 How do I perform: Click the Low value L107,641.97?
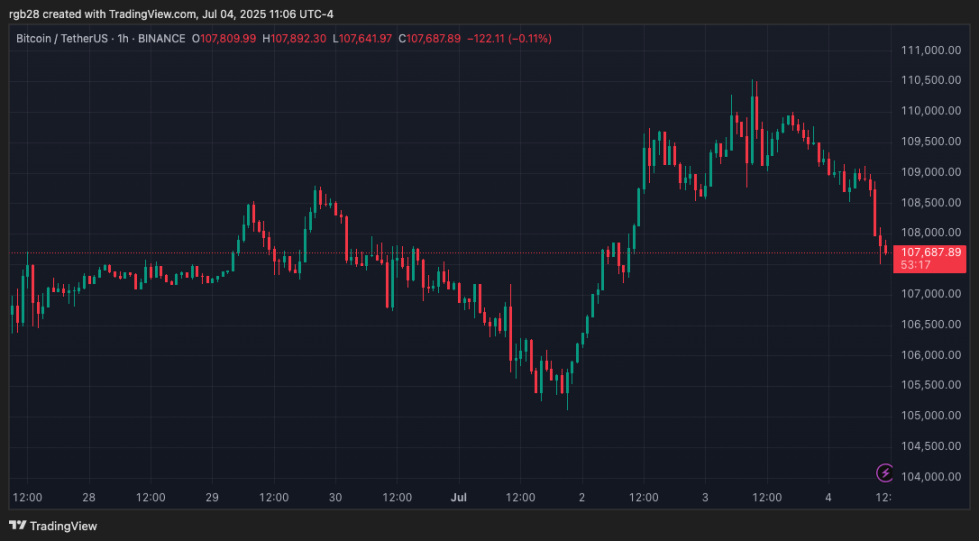pyautogui.click(x=364, y=38)
